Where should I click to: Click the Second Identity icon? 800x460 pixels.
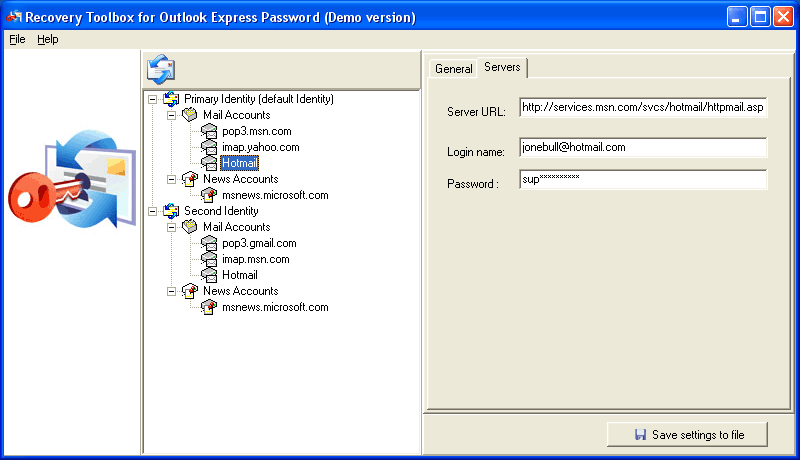point(171,211)
